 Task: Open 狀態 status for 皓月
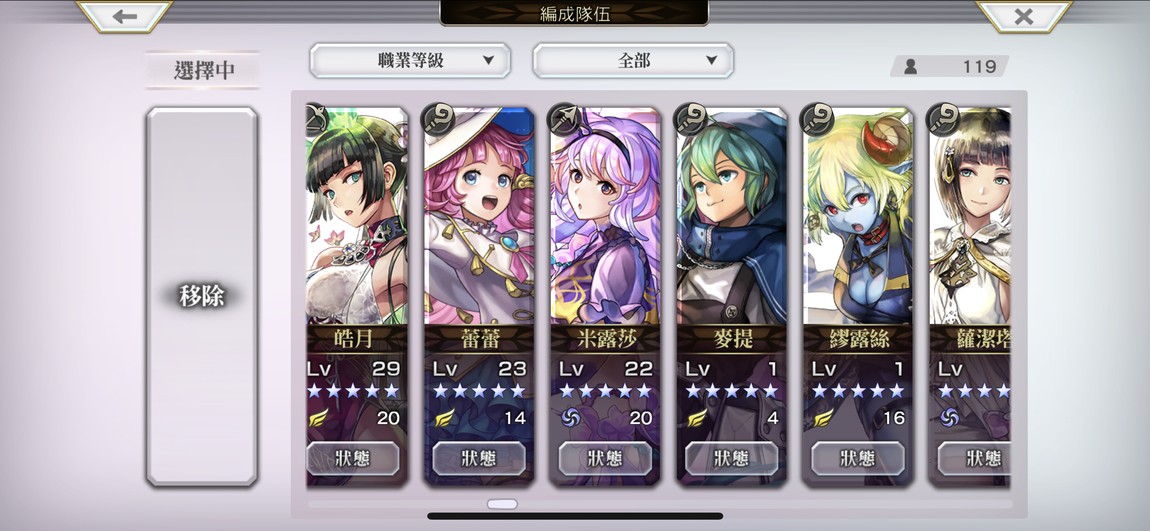354,458
